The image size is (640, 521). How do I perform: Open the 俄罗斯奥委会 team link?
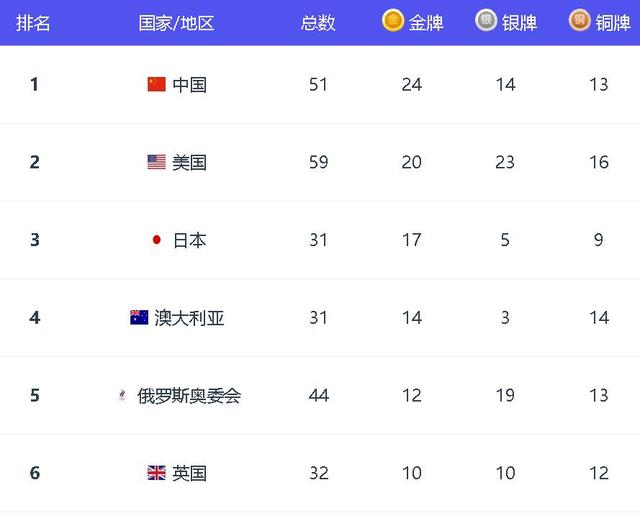click(x=189, y=395)
